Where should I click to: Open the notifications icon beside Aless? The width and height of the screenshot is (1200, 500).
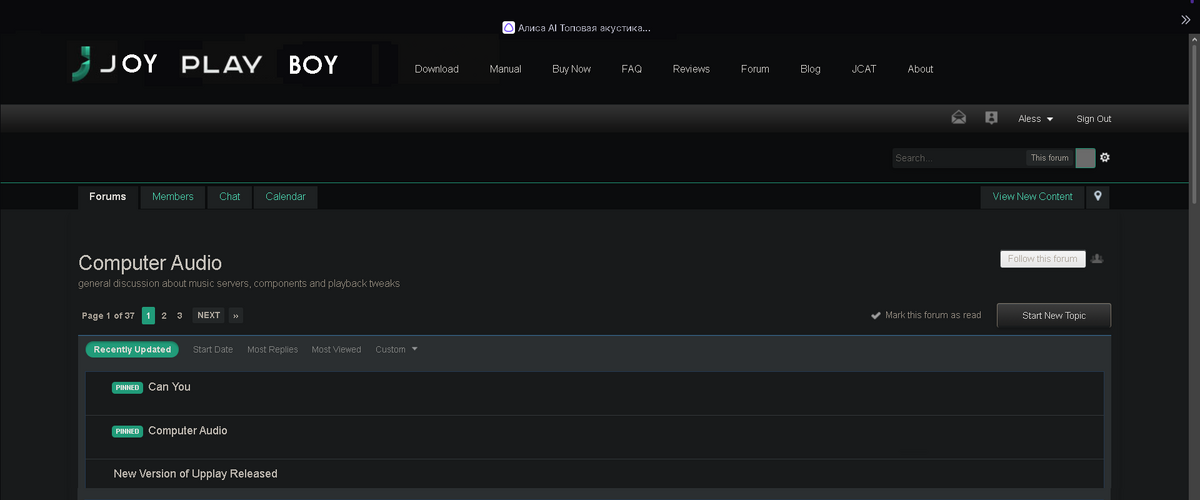991,118
